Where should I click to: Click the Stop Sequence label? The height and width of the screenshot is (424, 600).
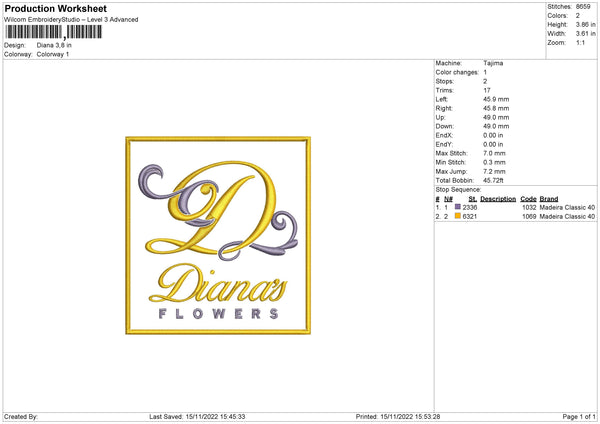[458, 190]
